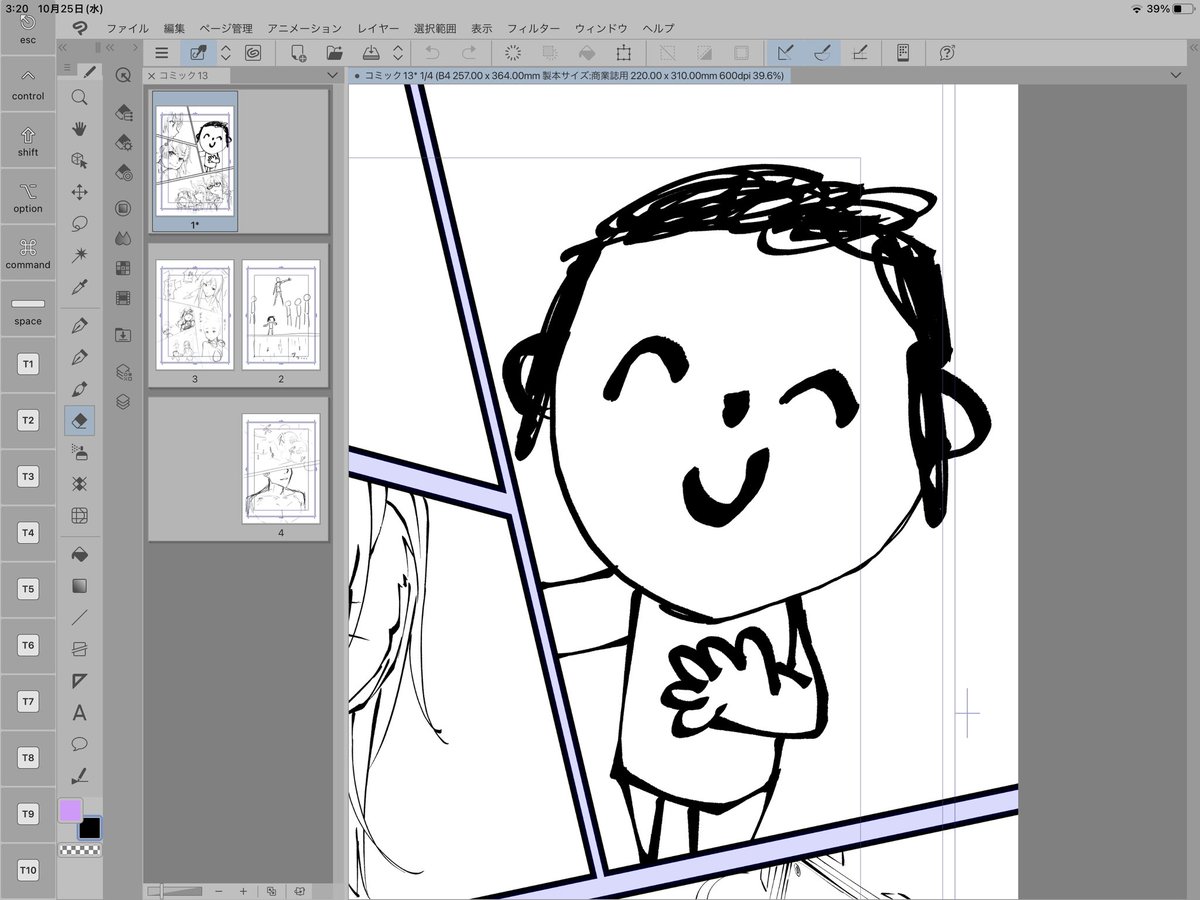
Task: Click the Undo arrow
Action: pyautogui.click(x=432, y=53)
